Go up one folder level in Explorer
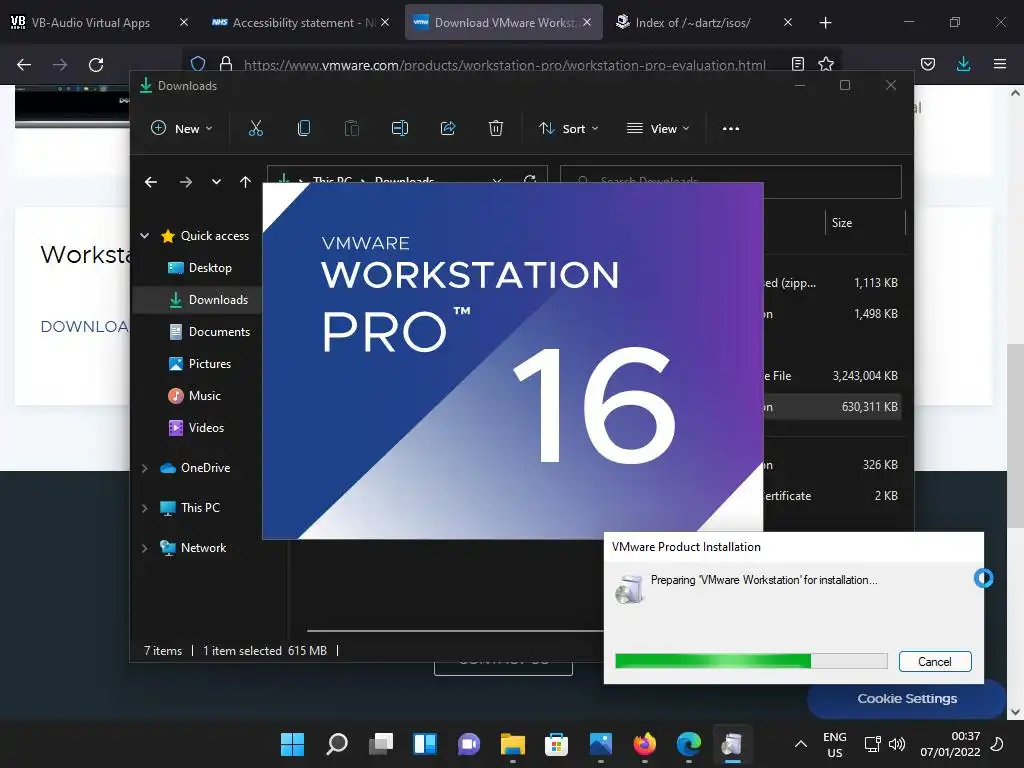This screenshot has height=768, width=1024. [x=245, y=182]
